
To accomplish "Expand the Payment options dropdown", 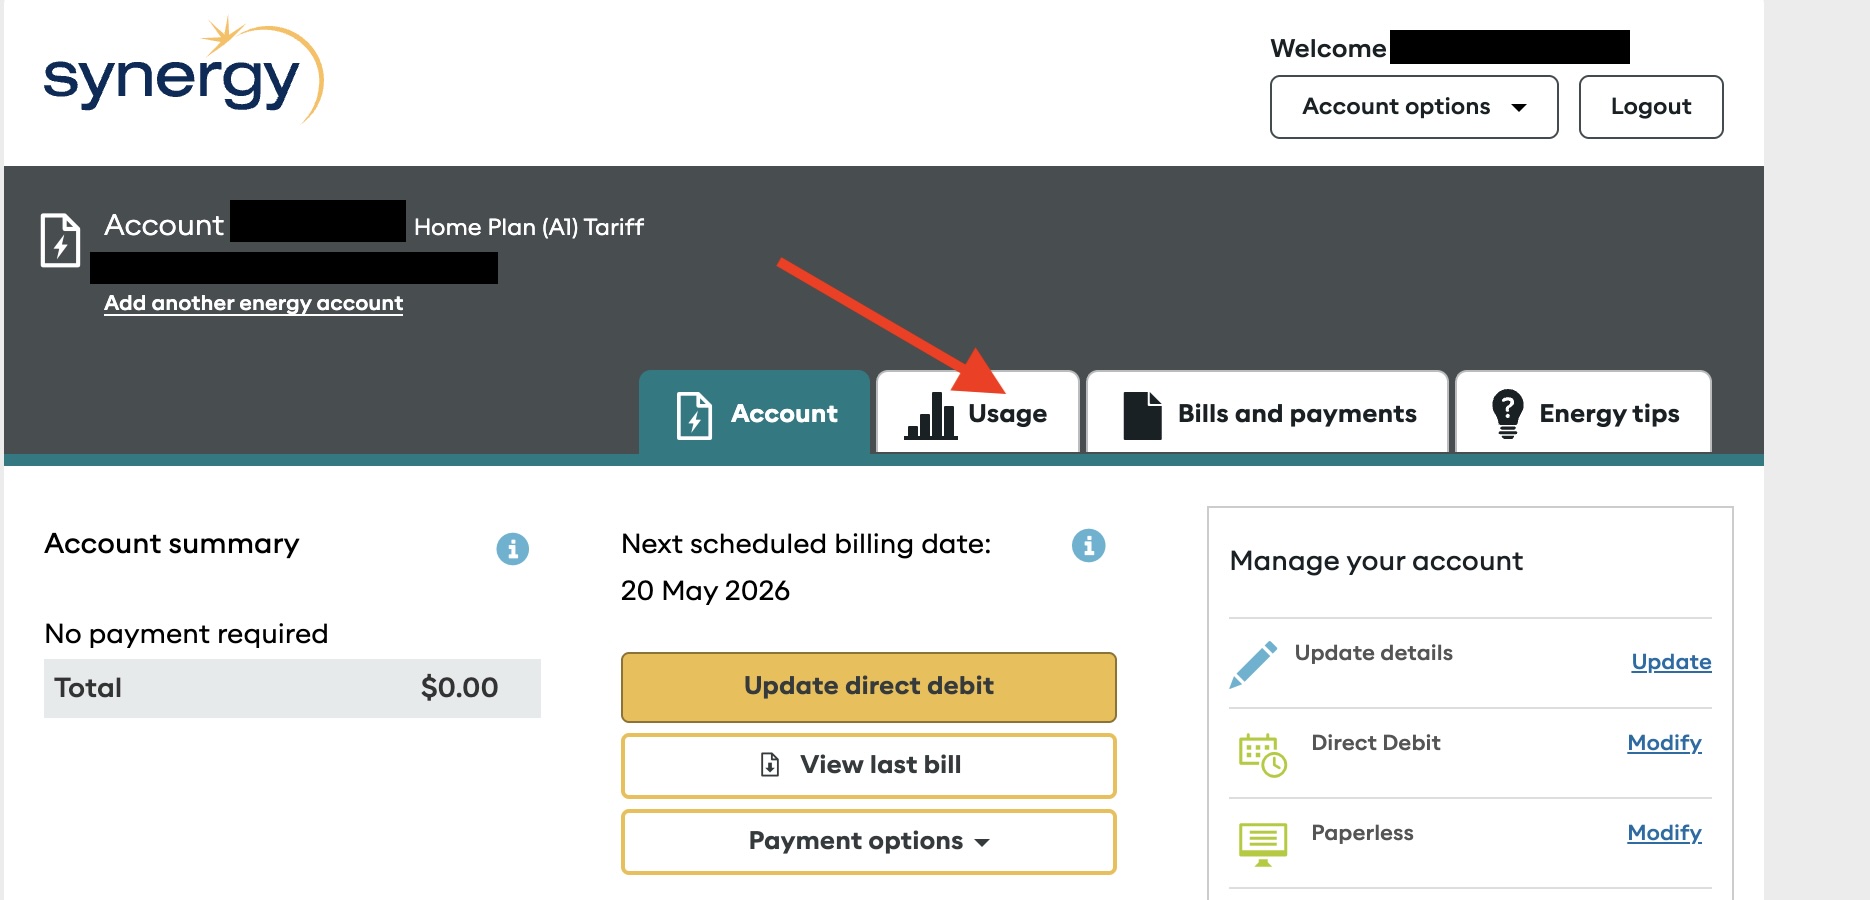I will tap(869, 842).
